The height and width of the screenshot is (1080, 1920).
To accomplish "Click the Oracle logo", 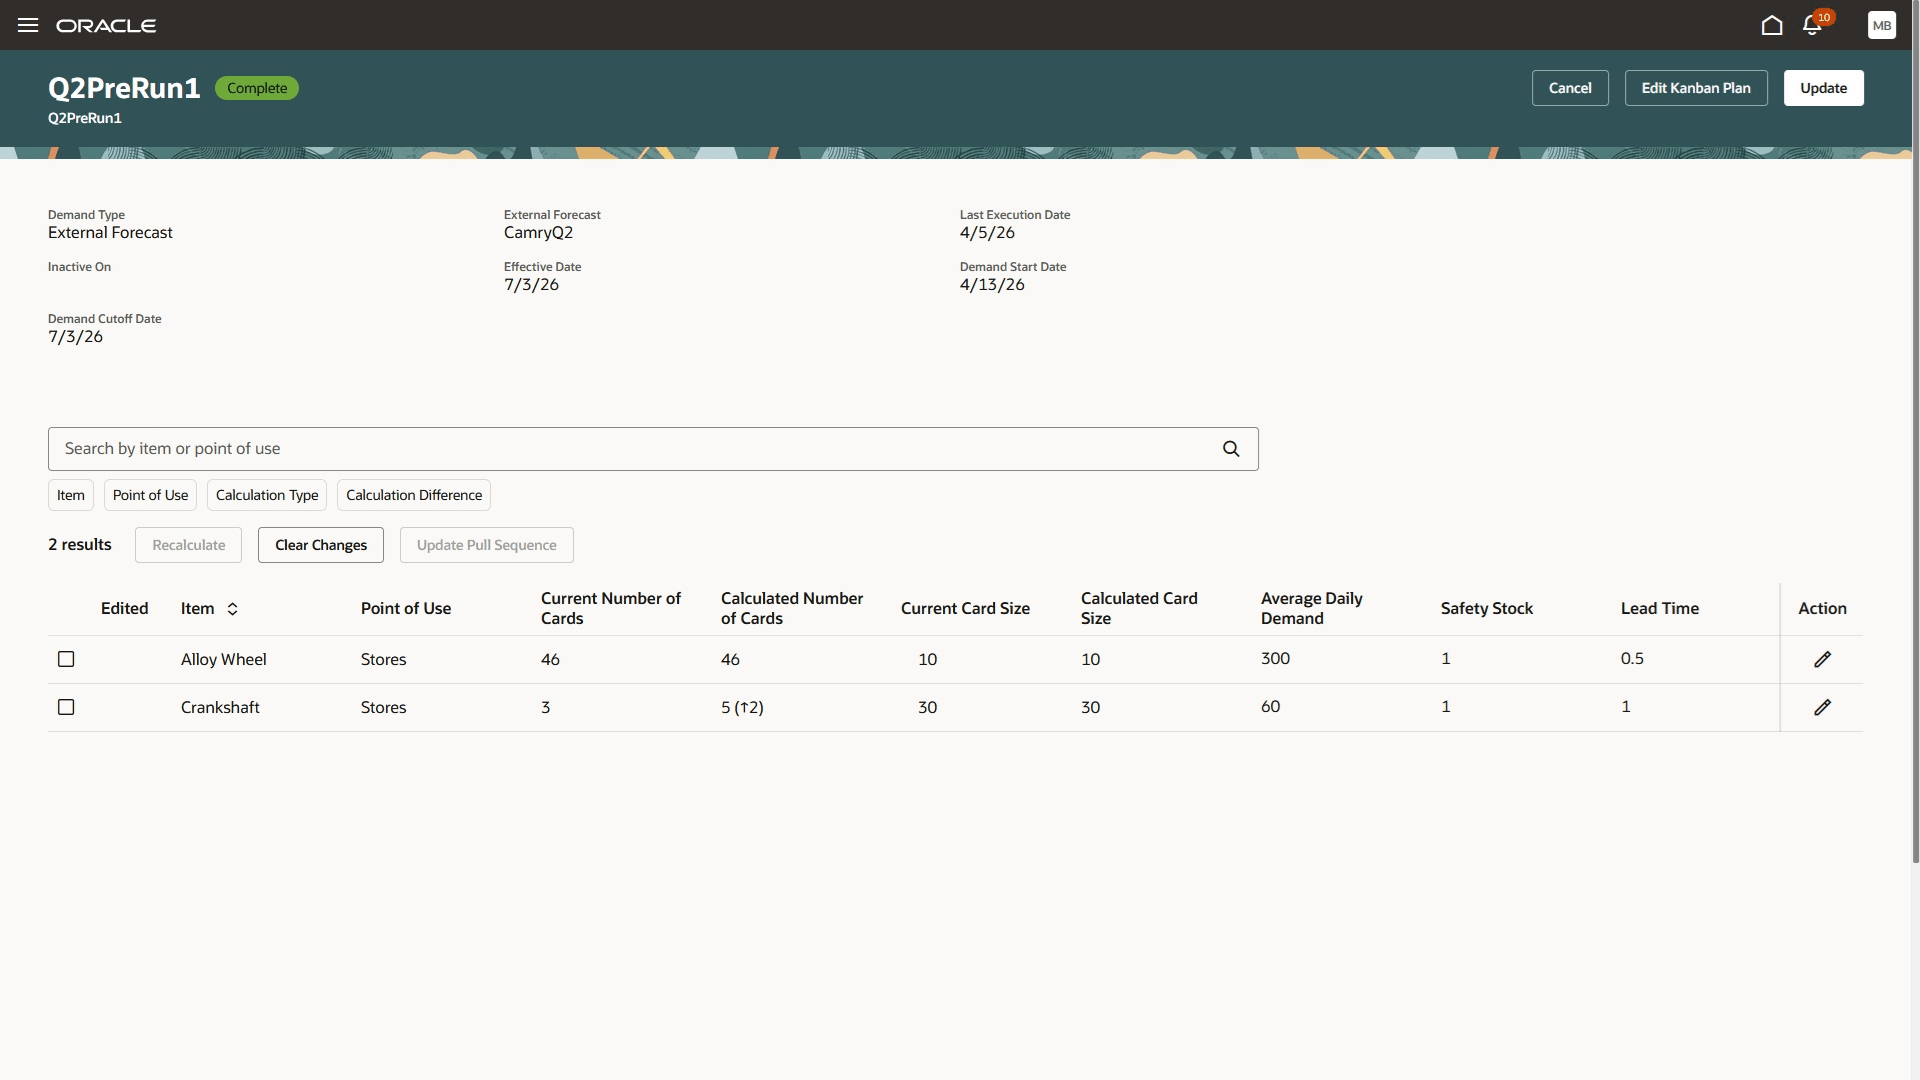I will coord(106,25).
